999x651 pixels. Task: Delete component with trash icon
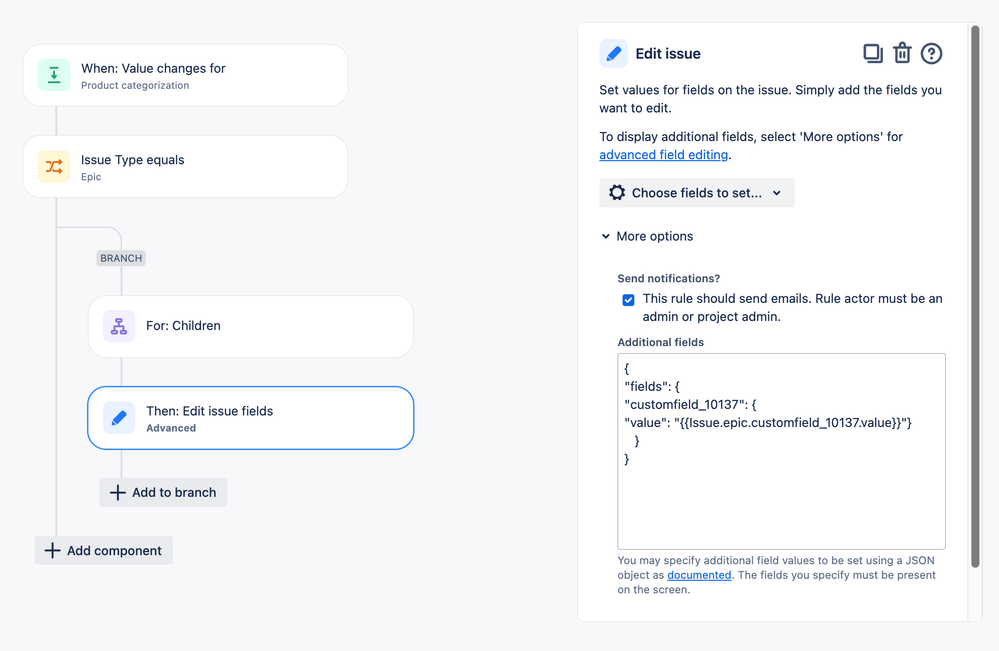point(902,53)
